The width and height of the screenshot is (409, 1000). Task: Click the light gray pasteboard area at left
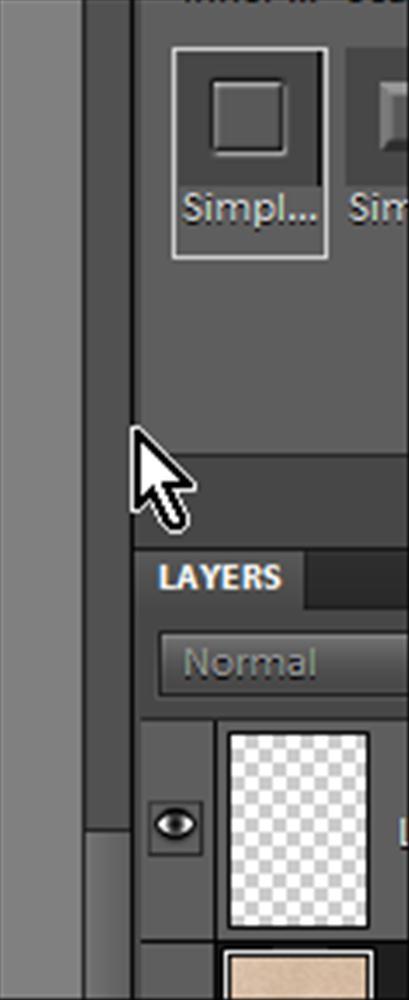tap(41, 500)
